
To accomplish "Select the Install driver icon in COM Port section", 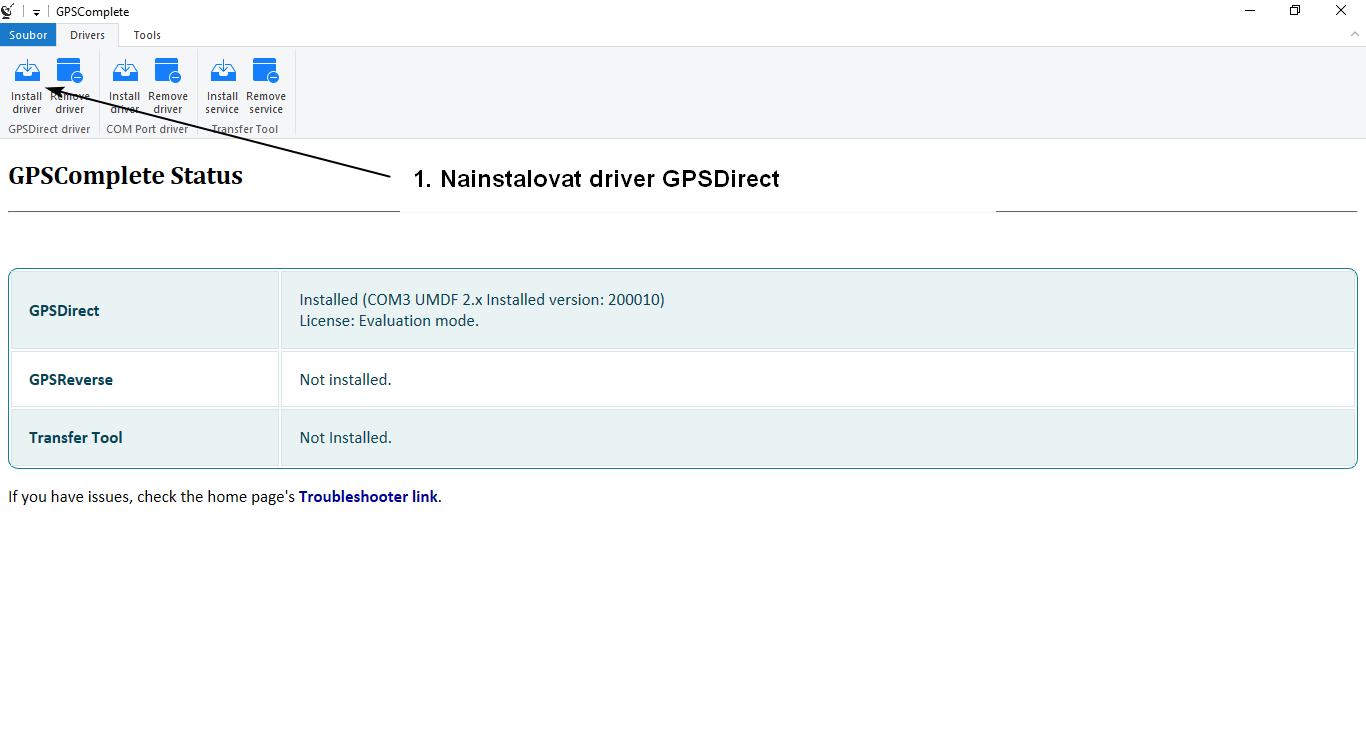I will [124, 85].
